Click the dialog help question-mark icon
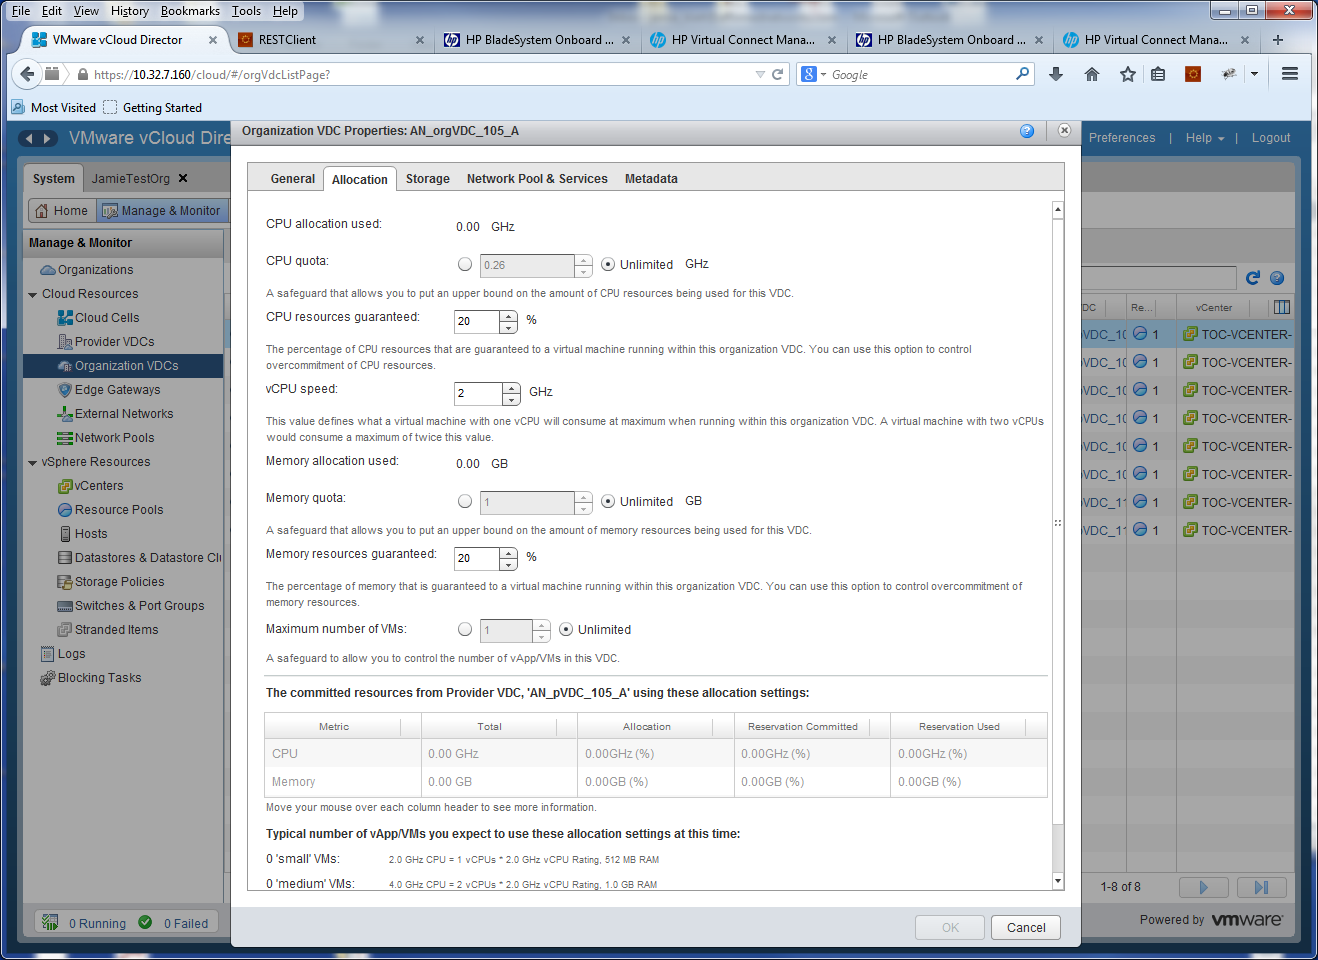This screenshot has width=1318, height=960. (1027, 131)
